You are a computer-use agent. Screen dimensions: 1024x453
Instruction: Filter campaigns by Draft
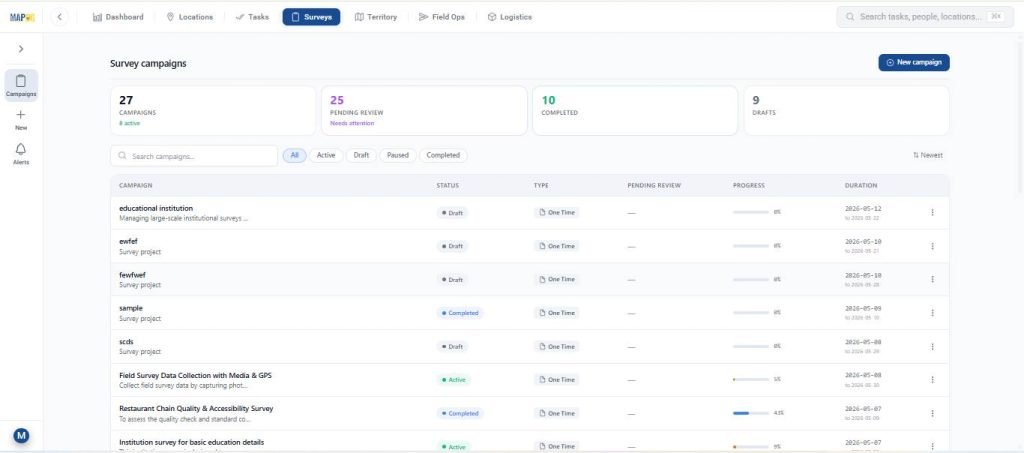[x=361, y=155]
